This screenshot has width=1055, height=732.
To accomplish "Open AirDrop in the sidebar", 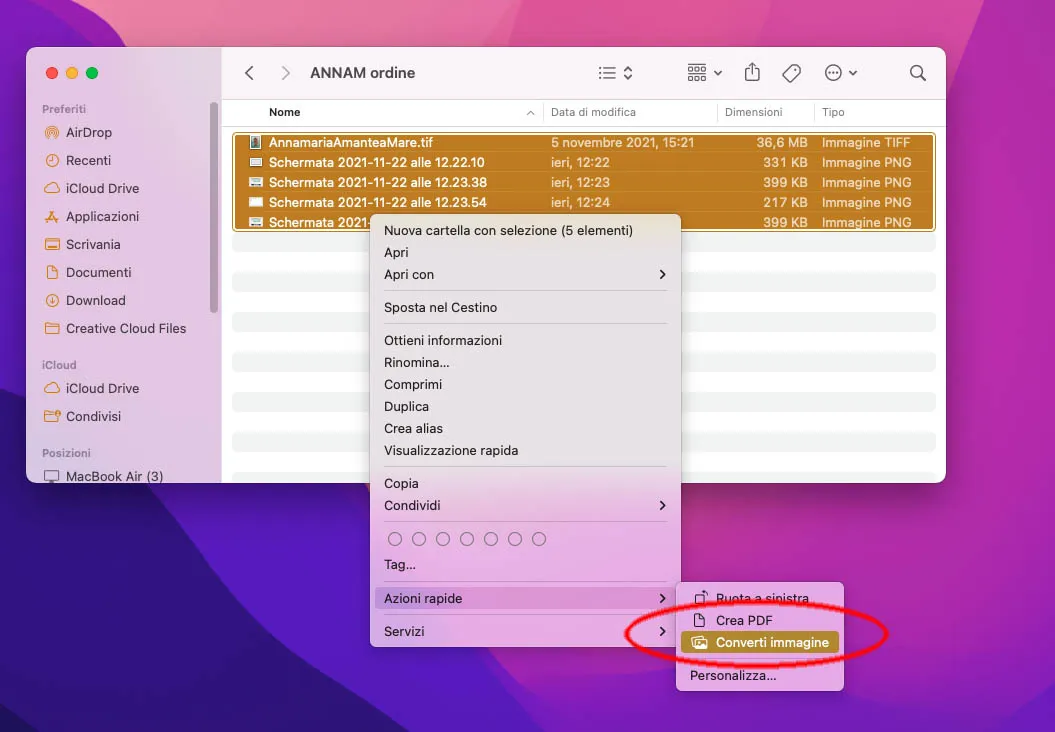I will point(88,132).
